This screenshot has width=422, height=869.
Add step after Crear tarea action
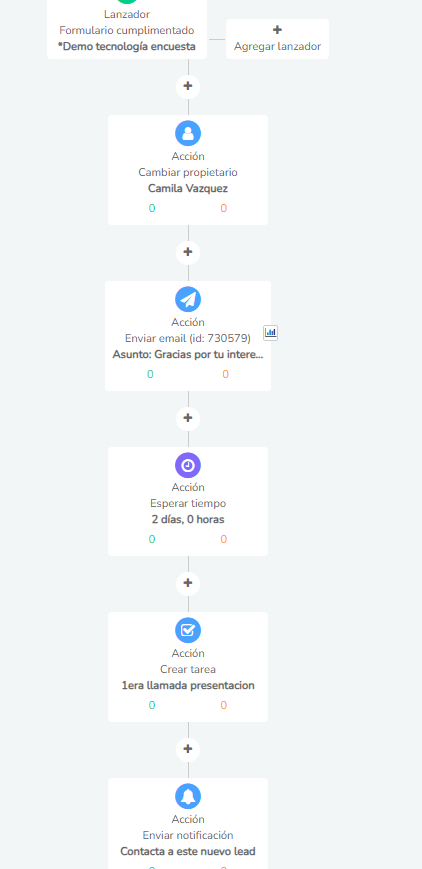coord(188,749)
